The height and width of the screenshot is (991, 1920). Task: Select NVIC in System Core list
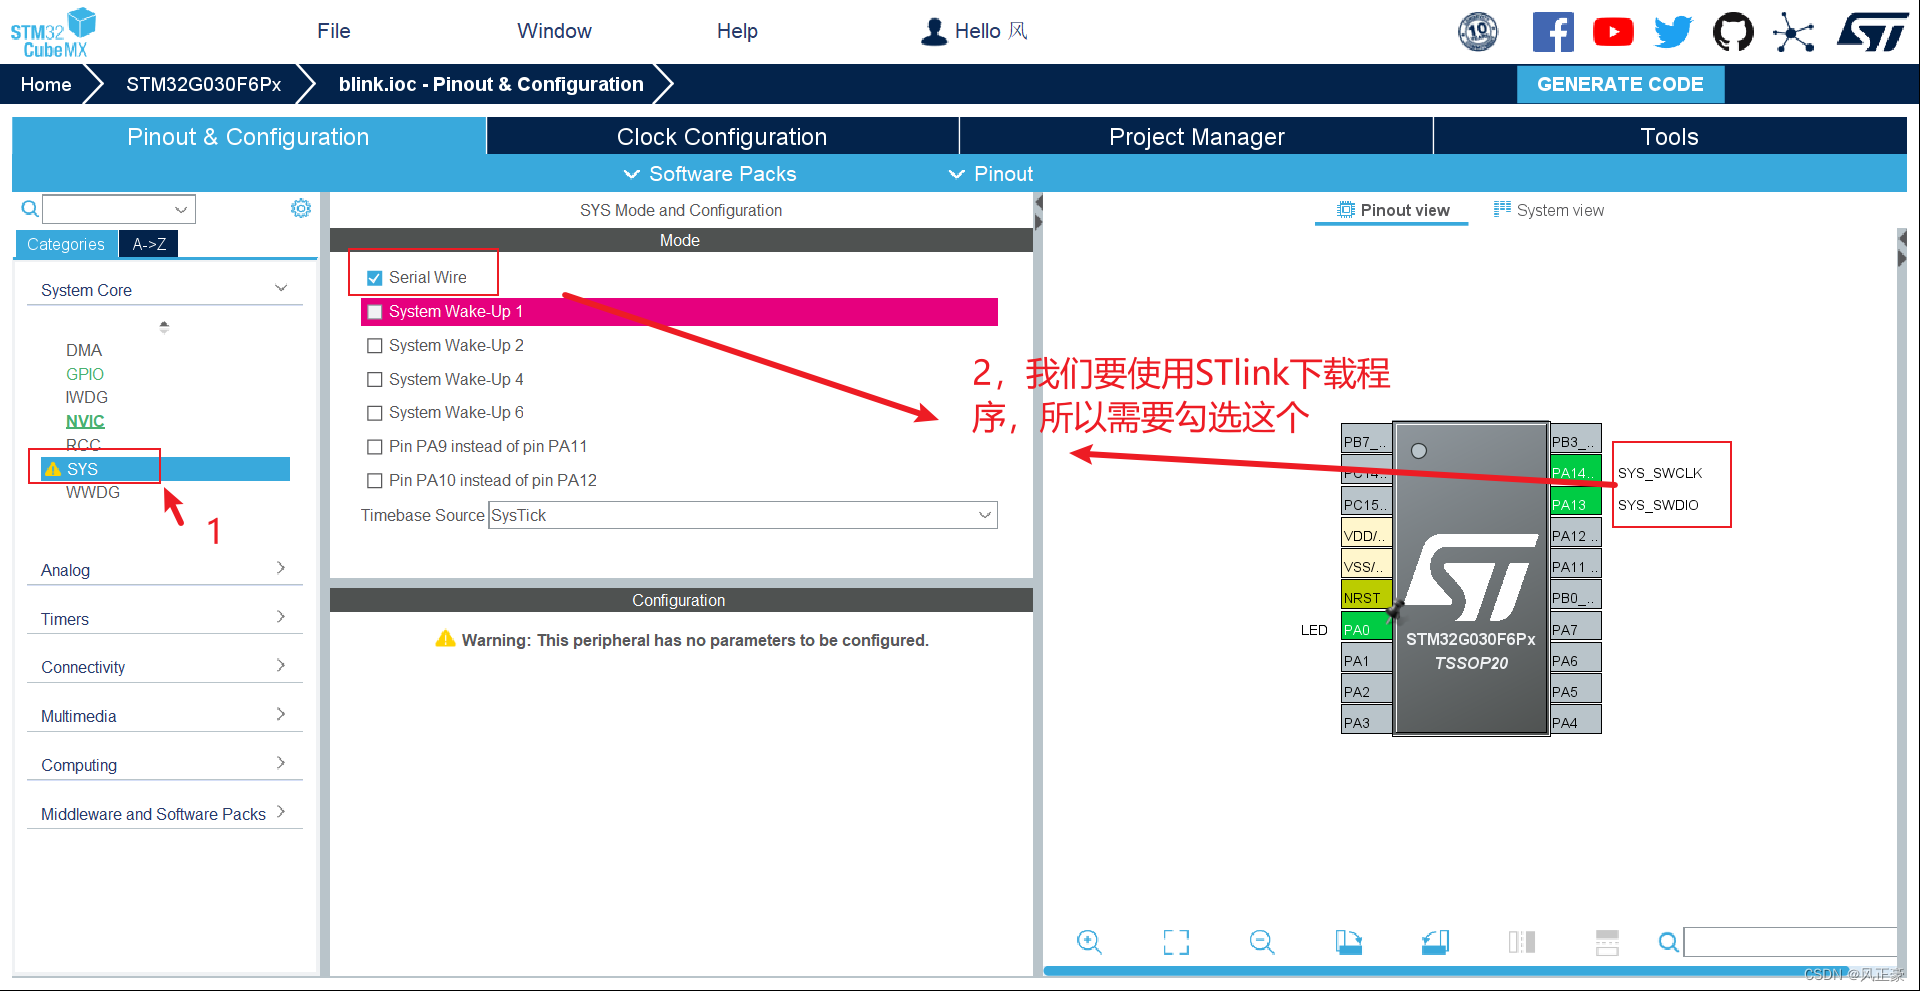[x=85, y=421]
